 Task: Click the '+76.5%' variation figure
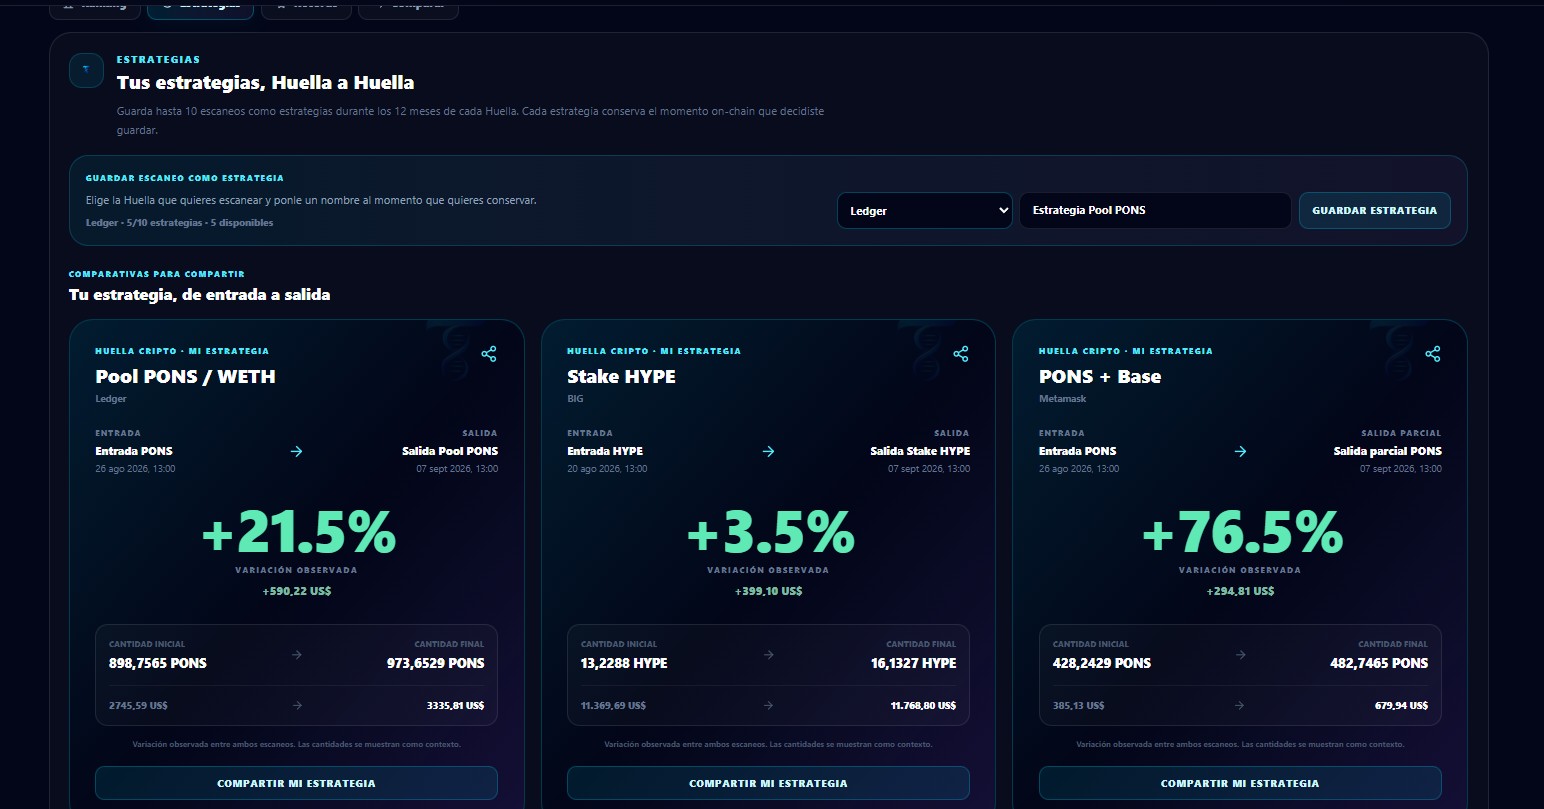pos(1242,532)
